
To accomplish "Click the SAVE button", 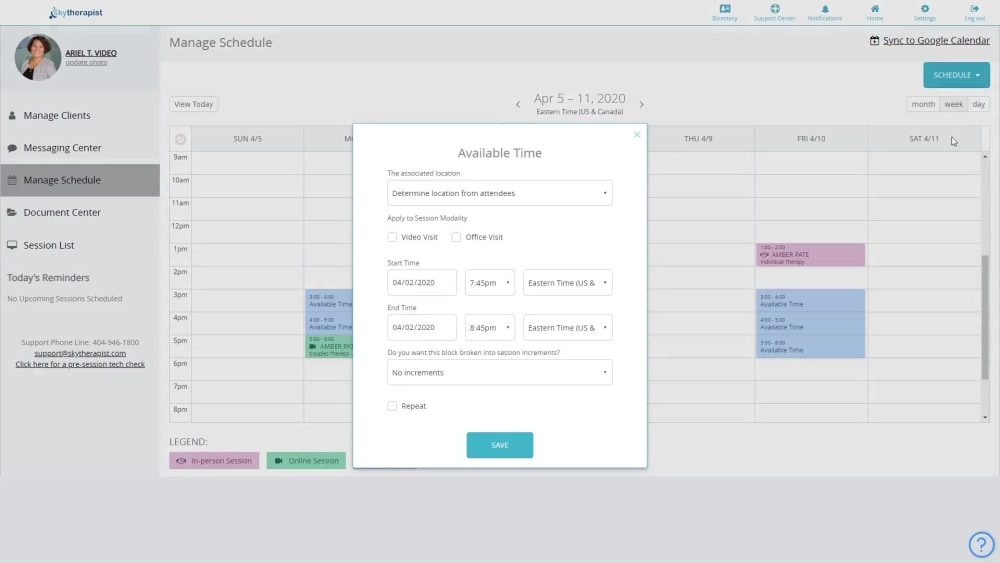I will point(499,445).
